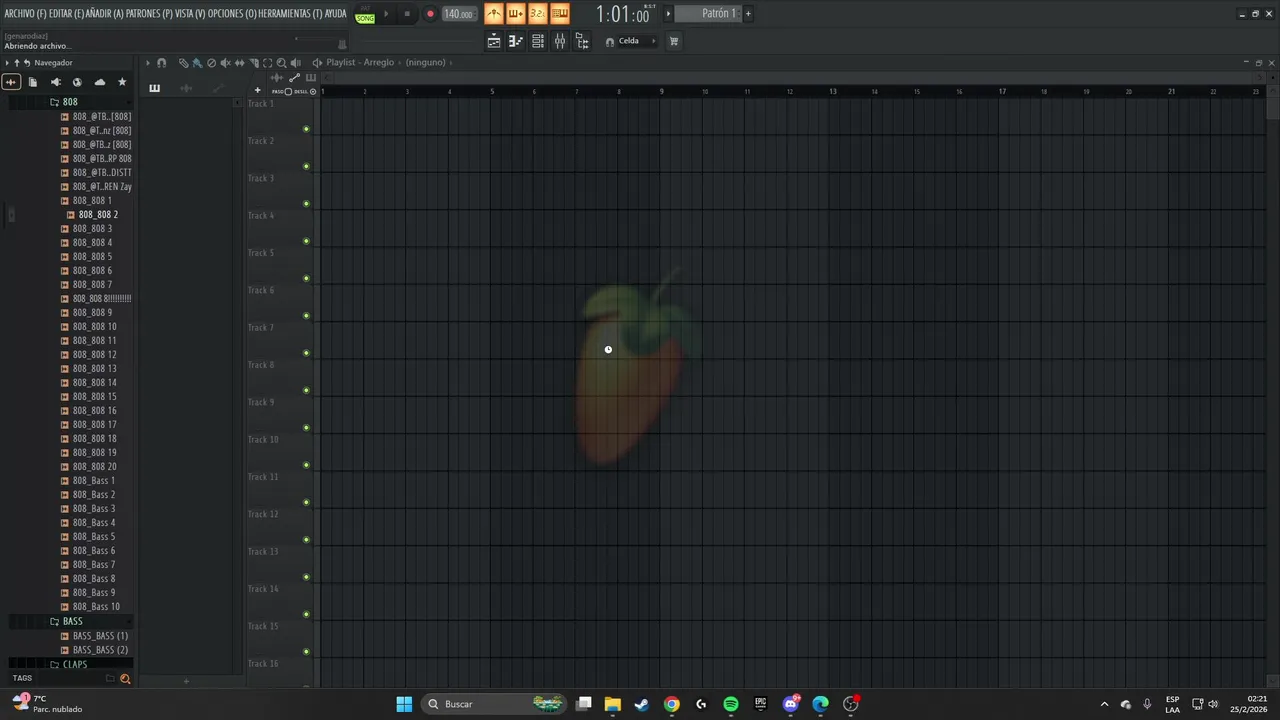The image size is (1280, 720).
Task: Mute Track 9 with its green LED
Action: [306, 428]
